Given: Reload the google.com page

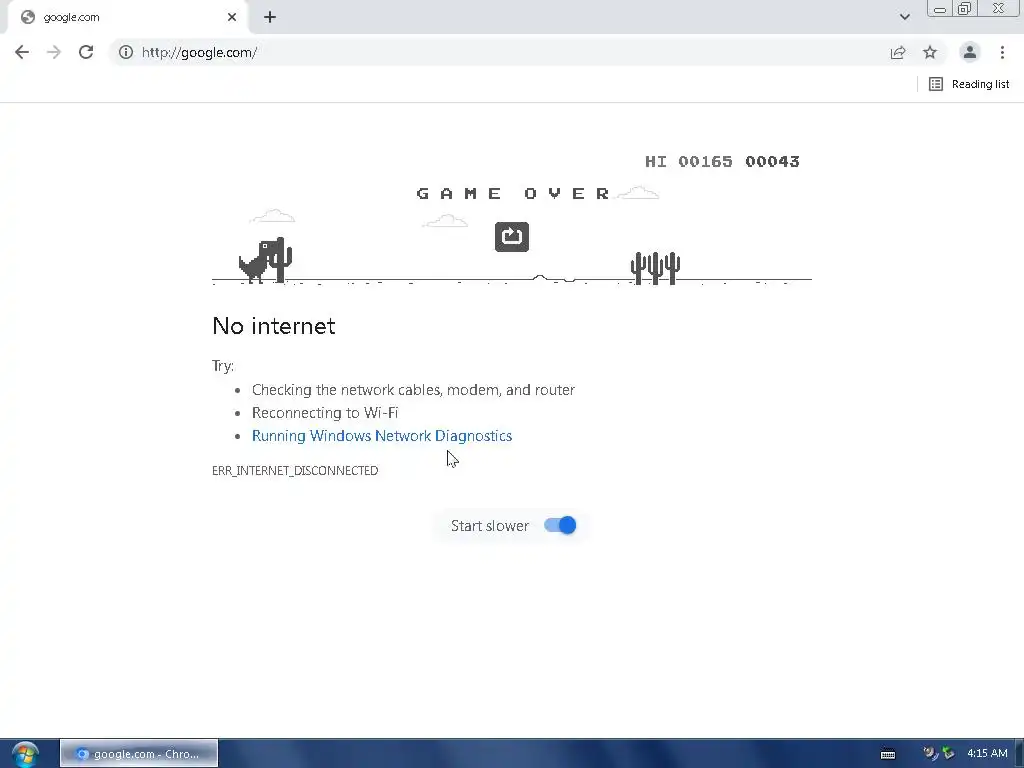Looking at the screenshot, I should [x=86, y=52].
